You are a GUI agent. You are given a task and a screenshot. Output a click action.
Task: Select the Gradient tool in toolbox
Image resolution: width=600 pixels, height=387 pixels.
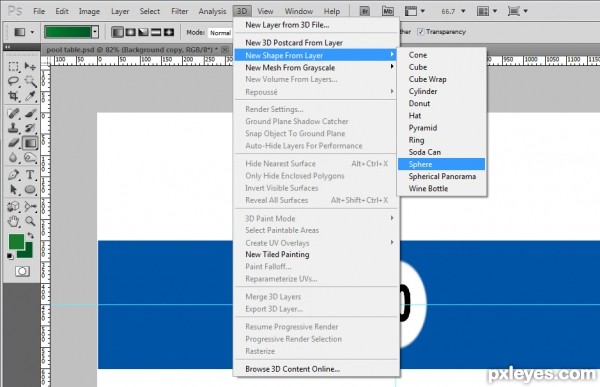pos(30,143)
